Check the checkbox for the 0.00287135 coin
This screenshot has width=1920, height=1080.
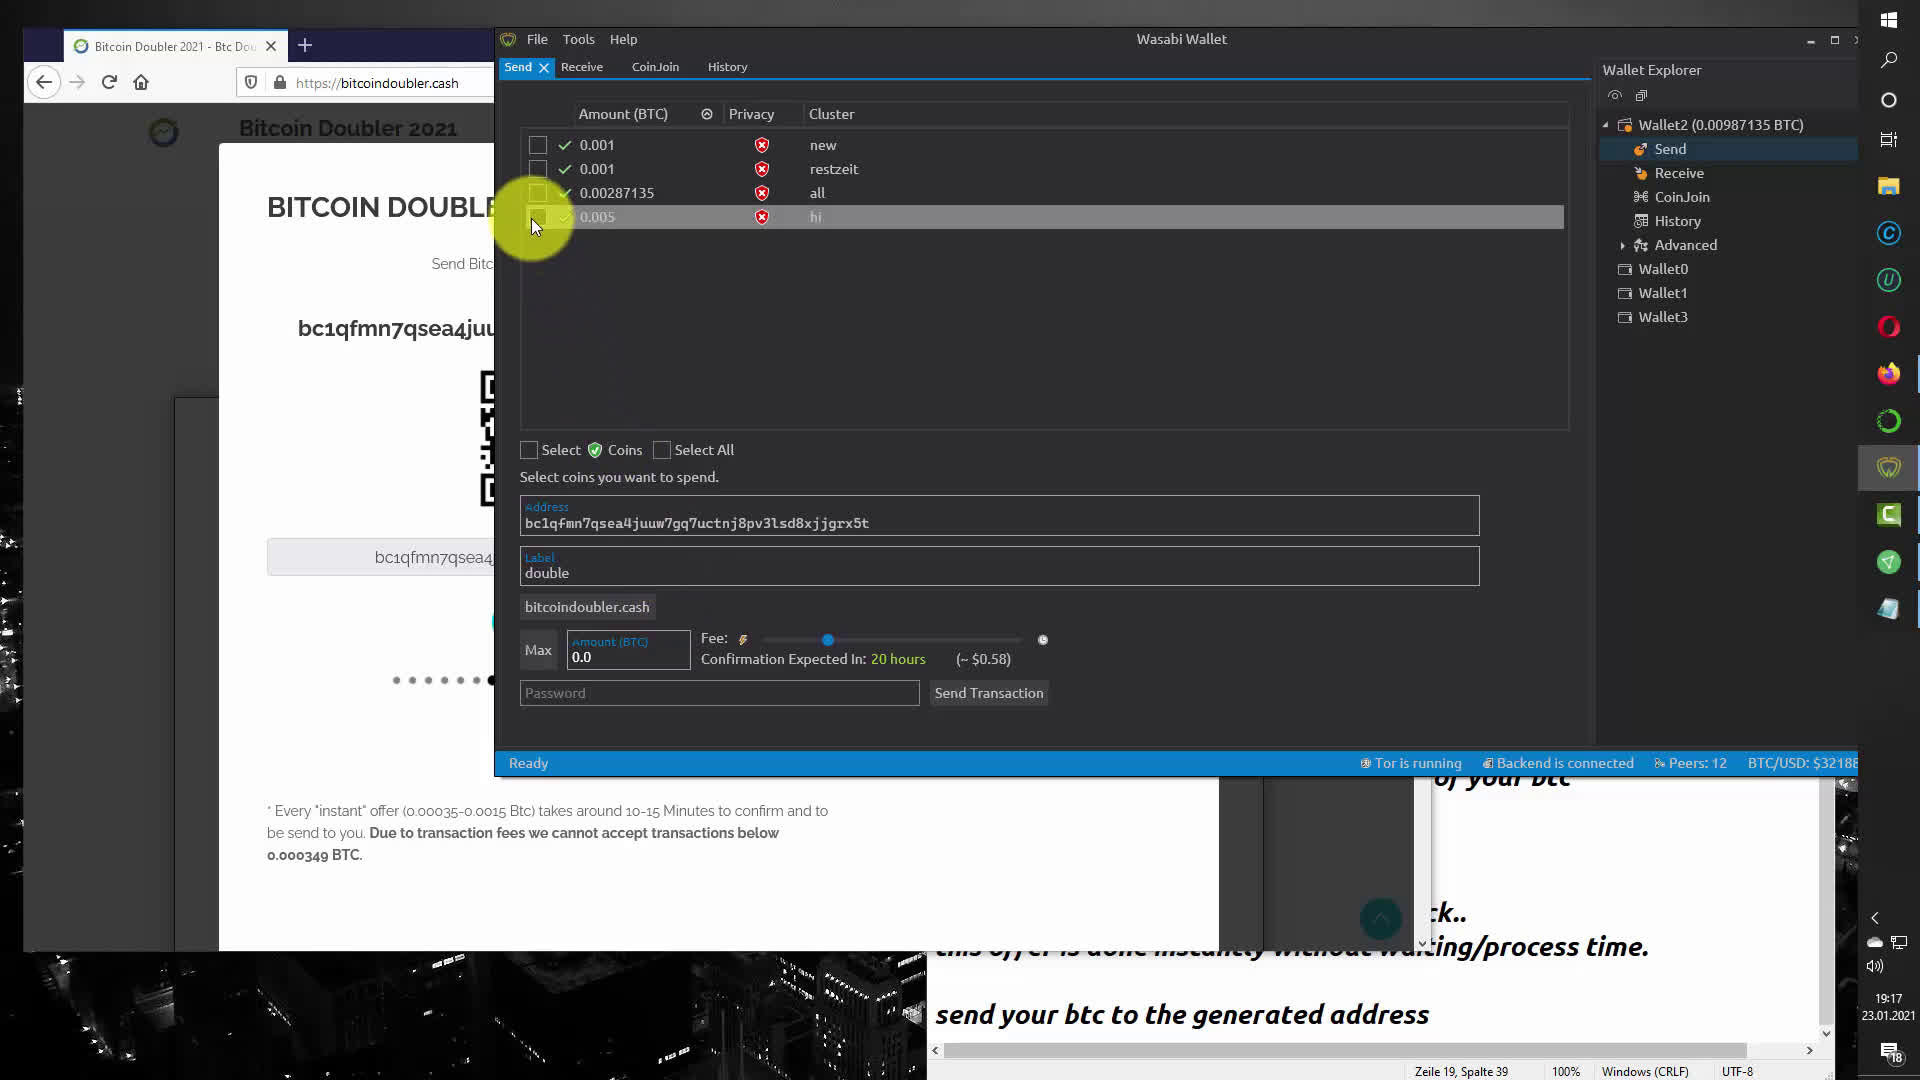pyautogui.click(x=538, y=193)
